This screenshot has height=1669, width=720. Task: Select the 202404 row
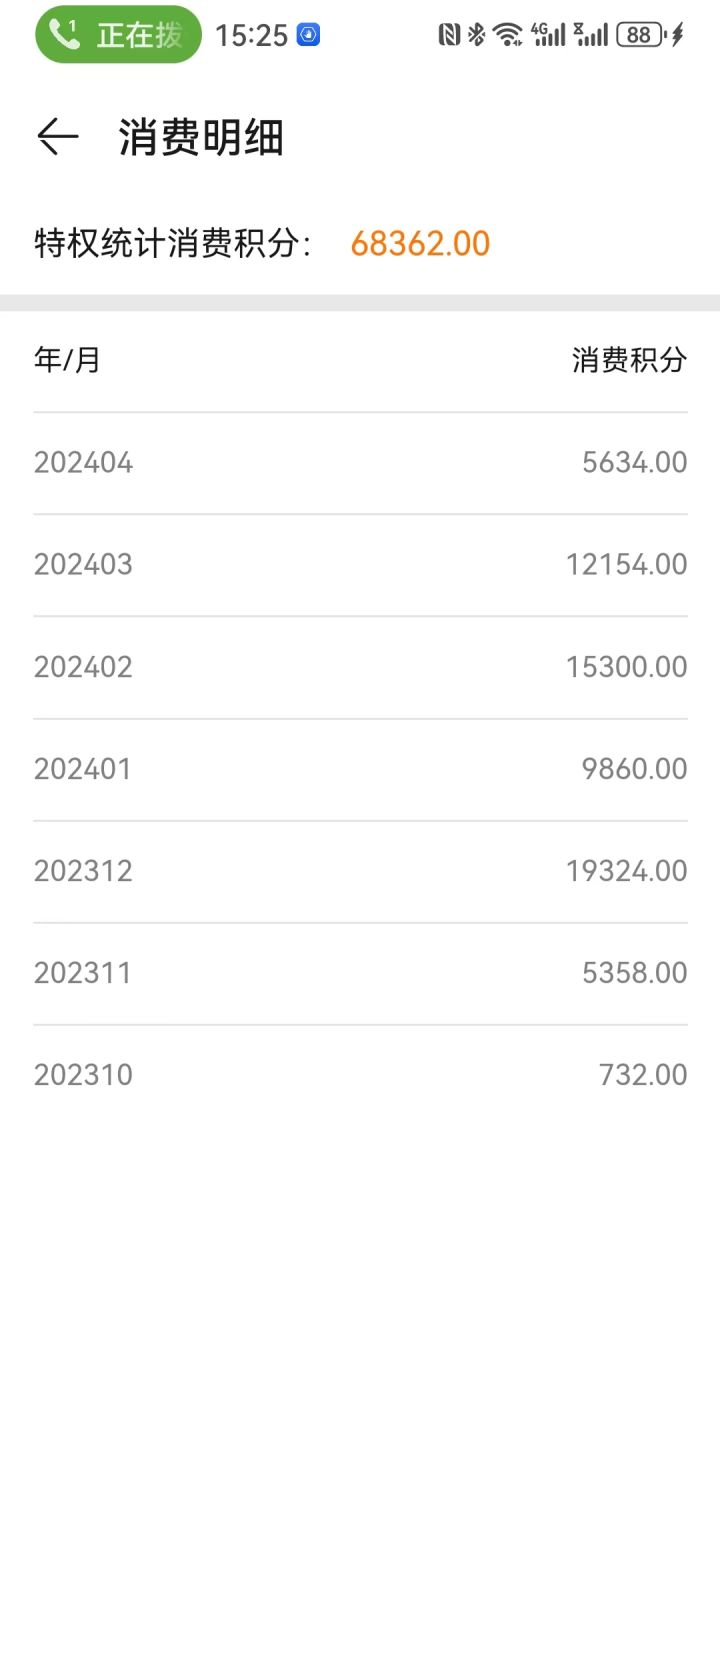click(x=360, y=463)
